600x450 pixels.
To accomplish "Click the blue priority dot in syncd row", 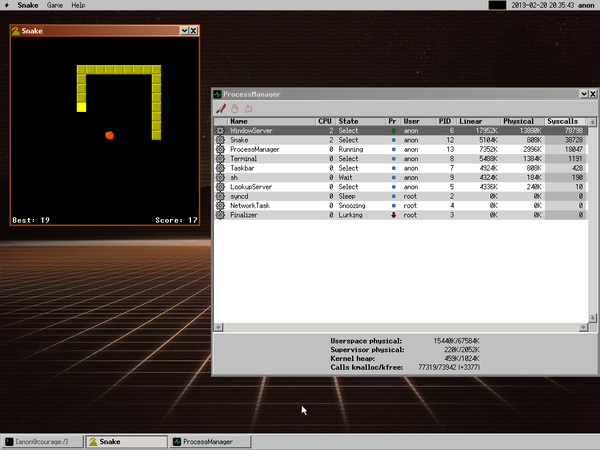I will pyautogui.click(x=393, y=196).
